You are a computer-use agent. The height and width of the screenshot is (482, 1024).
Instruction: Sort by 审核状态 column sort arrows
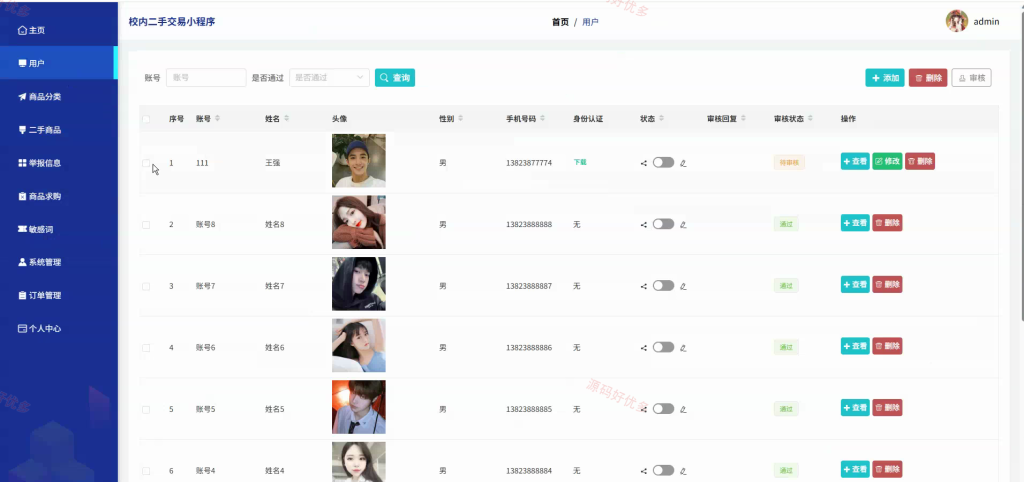point(810,119)
